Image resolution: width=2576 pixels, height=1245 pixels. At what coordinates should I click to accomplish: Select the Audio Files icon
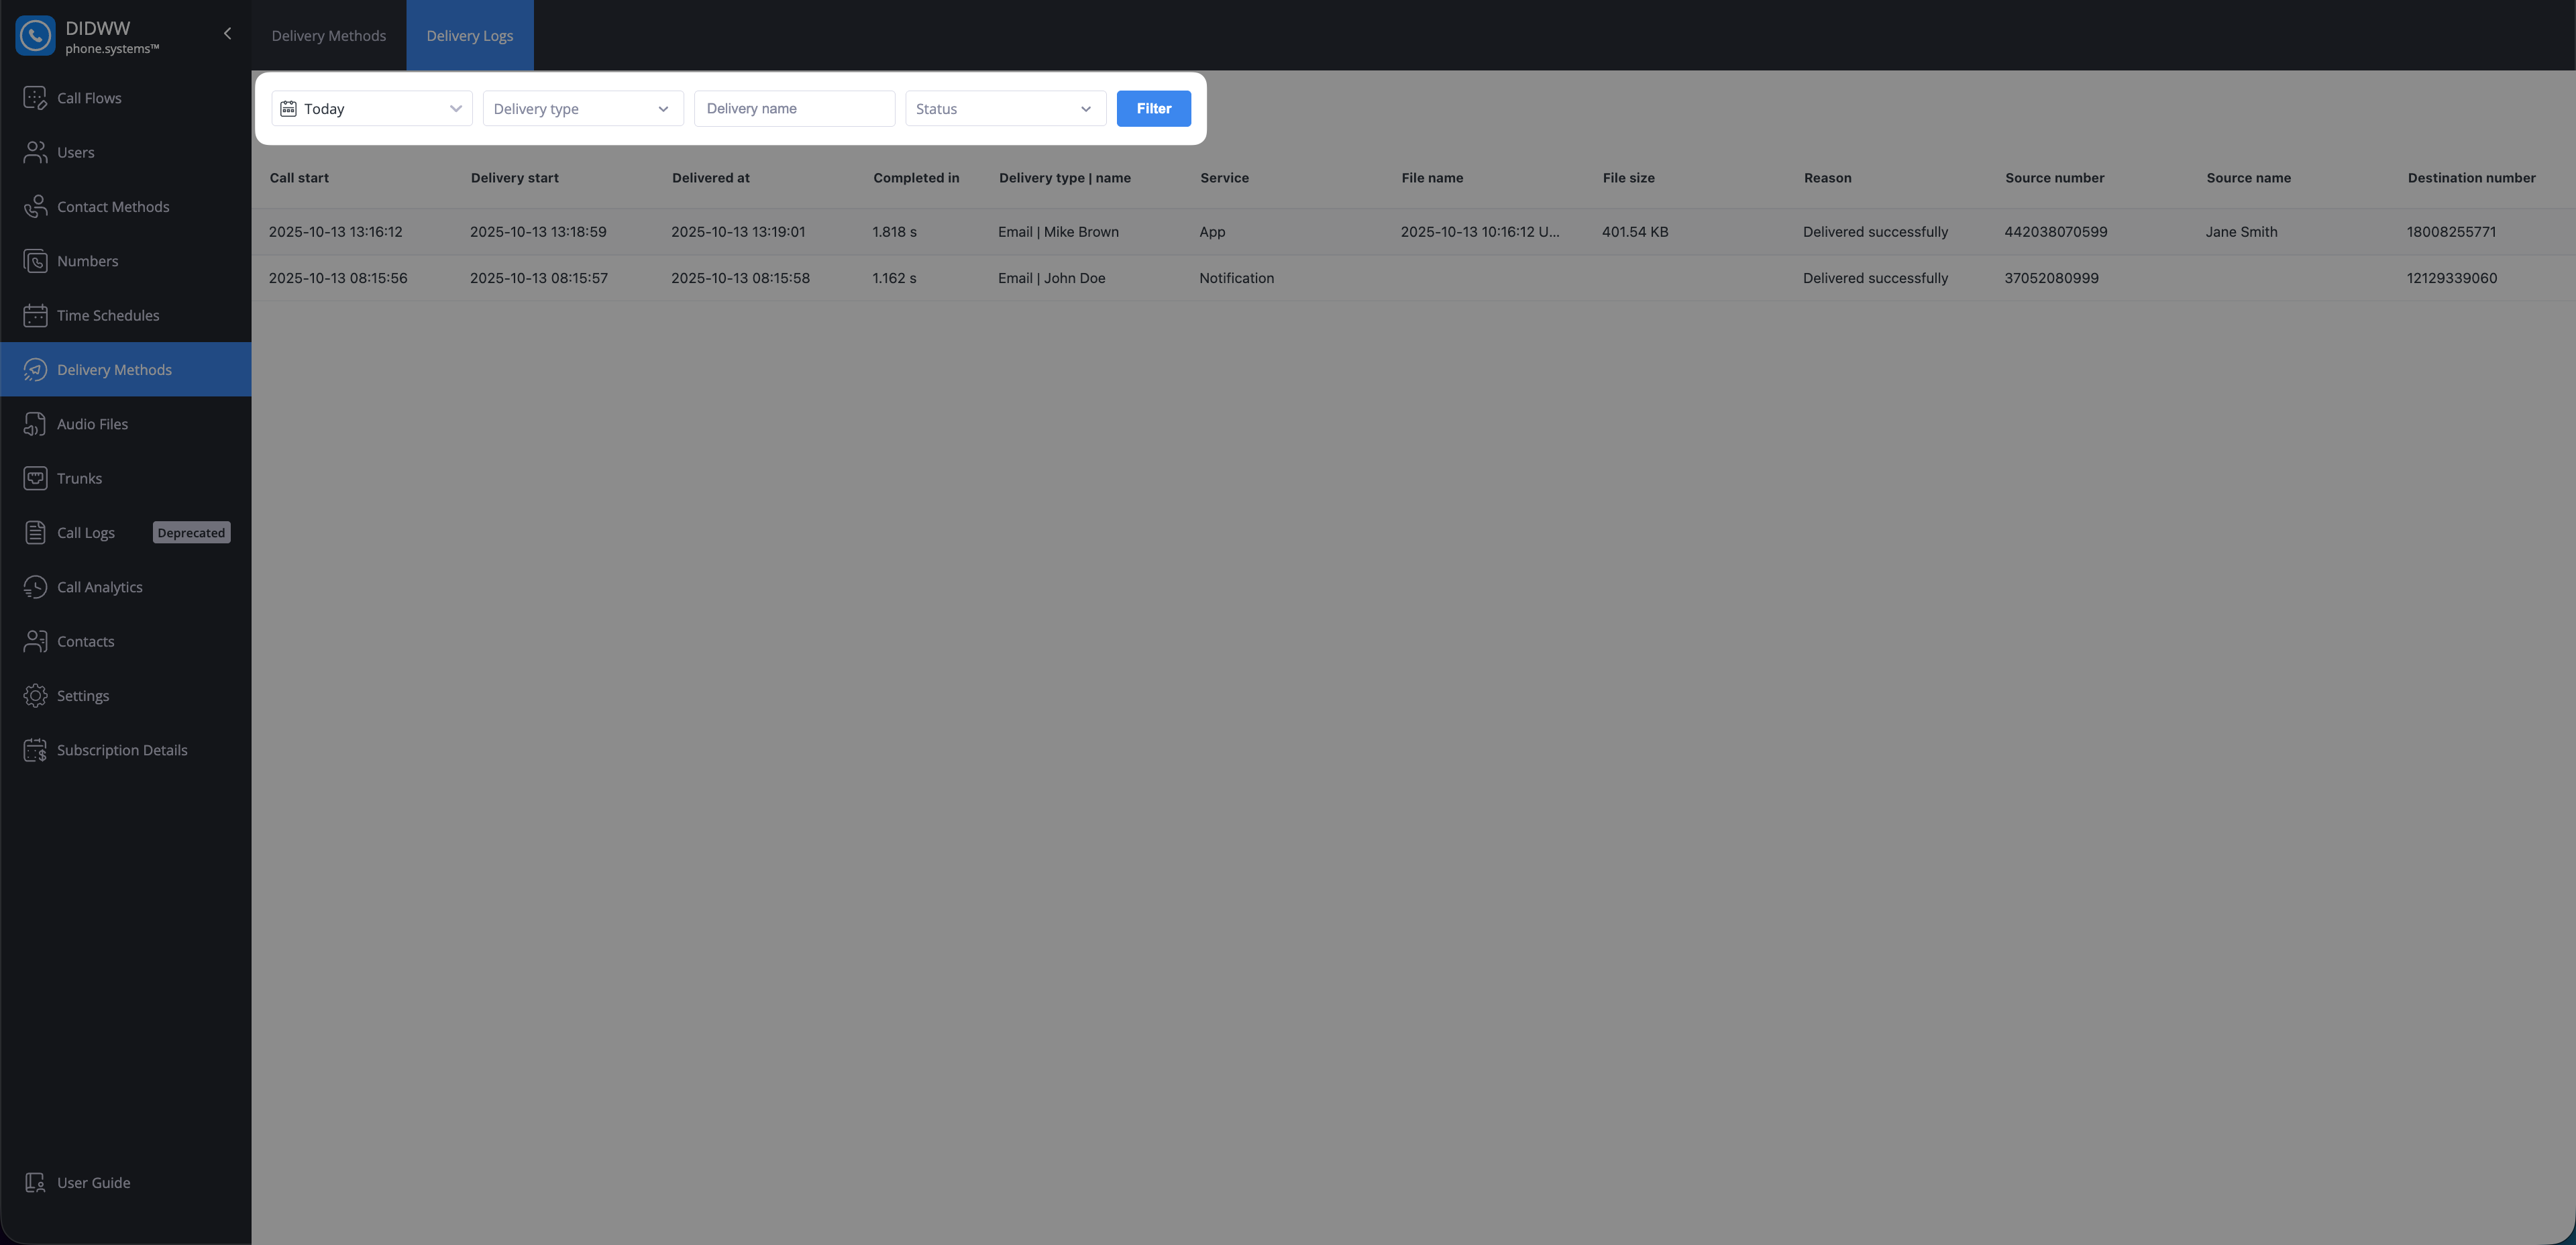pyautogui.click(x=35, y=424)
